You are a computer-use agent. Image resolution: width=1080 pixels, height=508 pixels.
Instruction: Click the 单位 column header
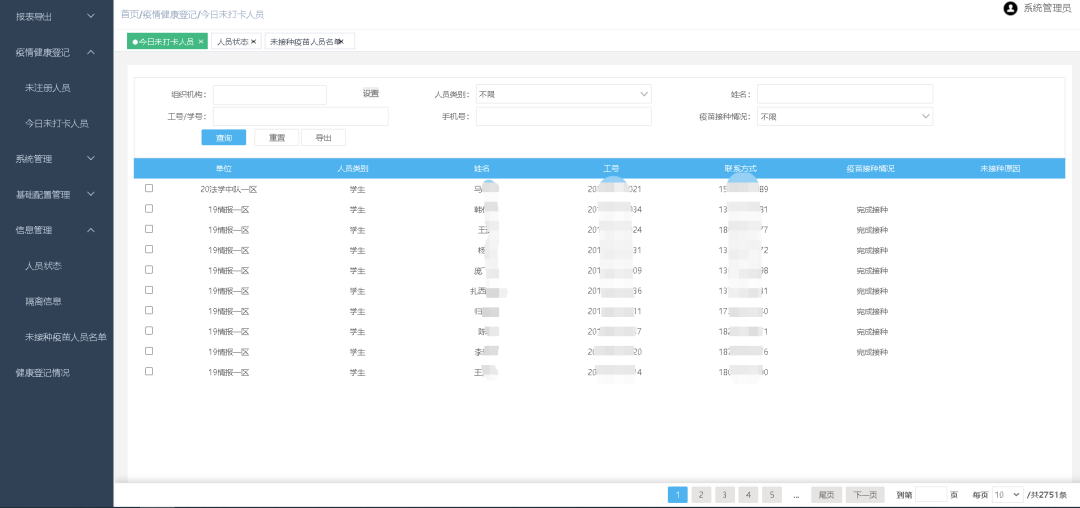(x=223, y=168)
